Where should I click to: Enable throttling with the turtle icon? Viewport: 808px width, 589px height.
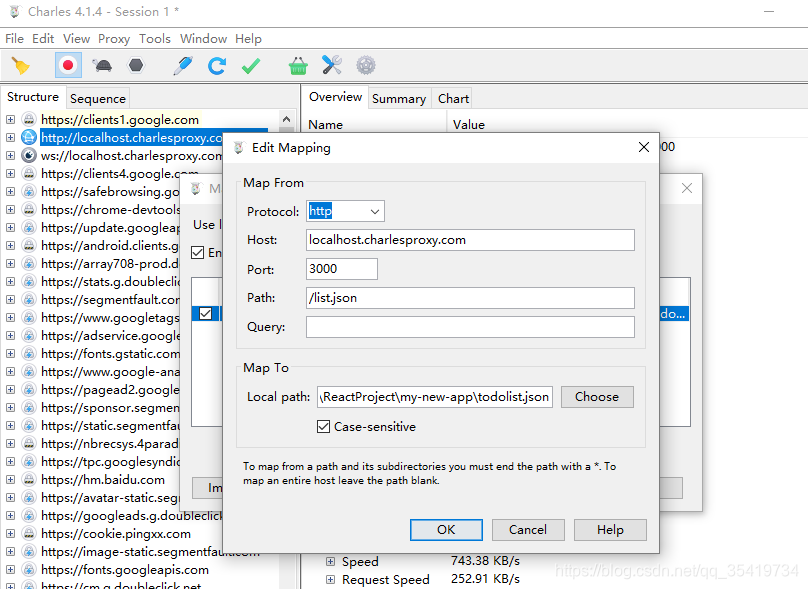point(102,65)
